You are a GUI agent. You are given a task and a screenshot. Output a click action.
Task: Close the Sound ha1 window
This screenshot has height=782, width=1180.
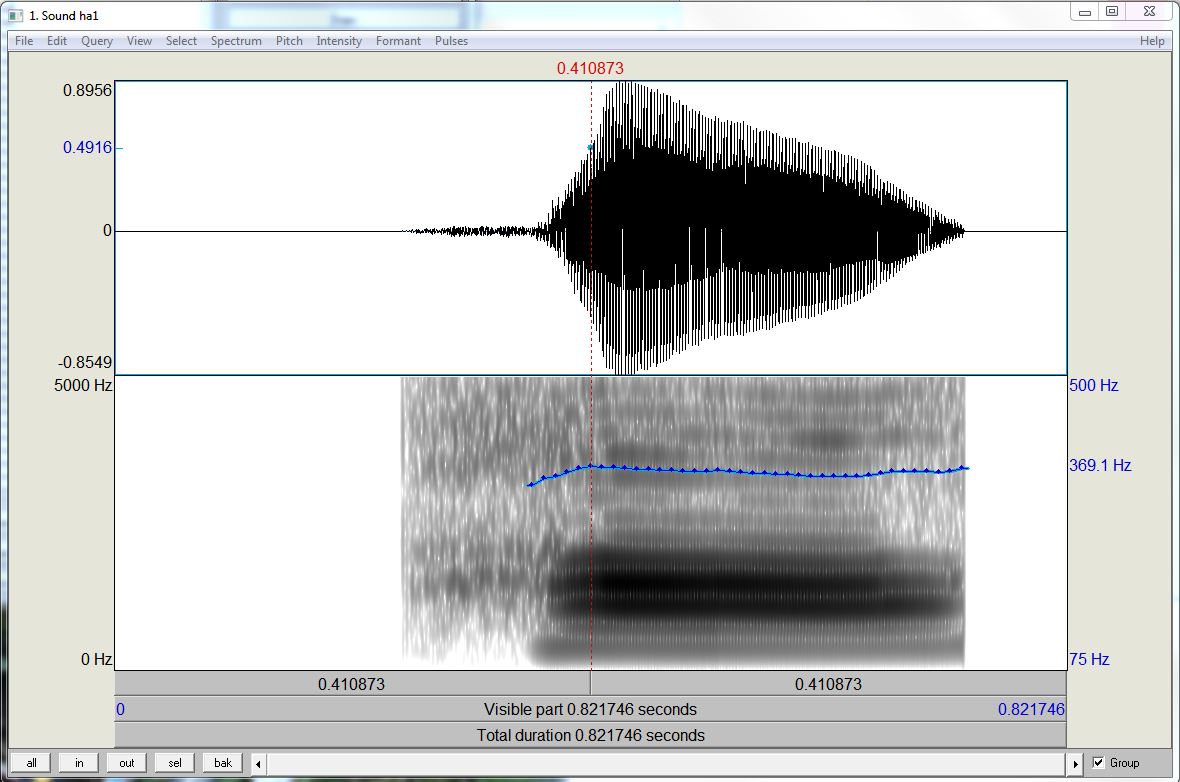[x=1149, y=12]
